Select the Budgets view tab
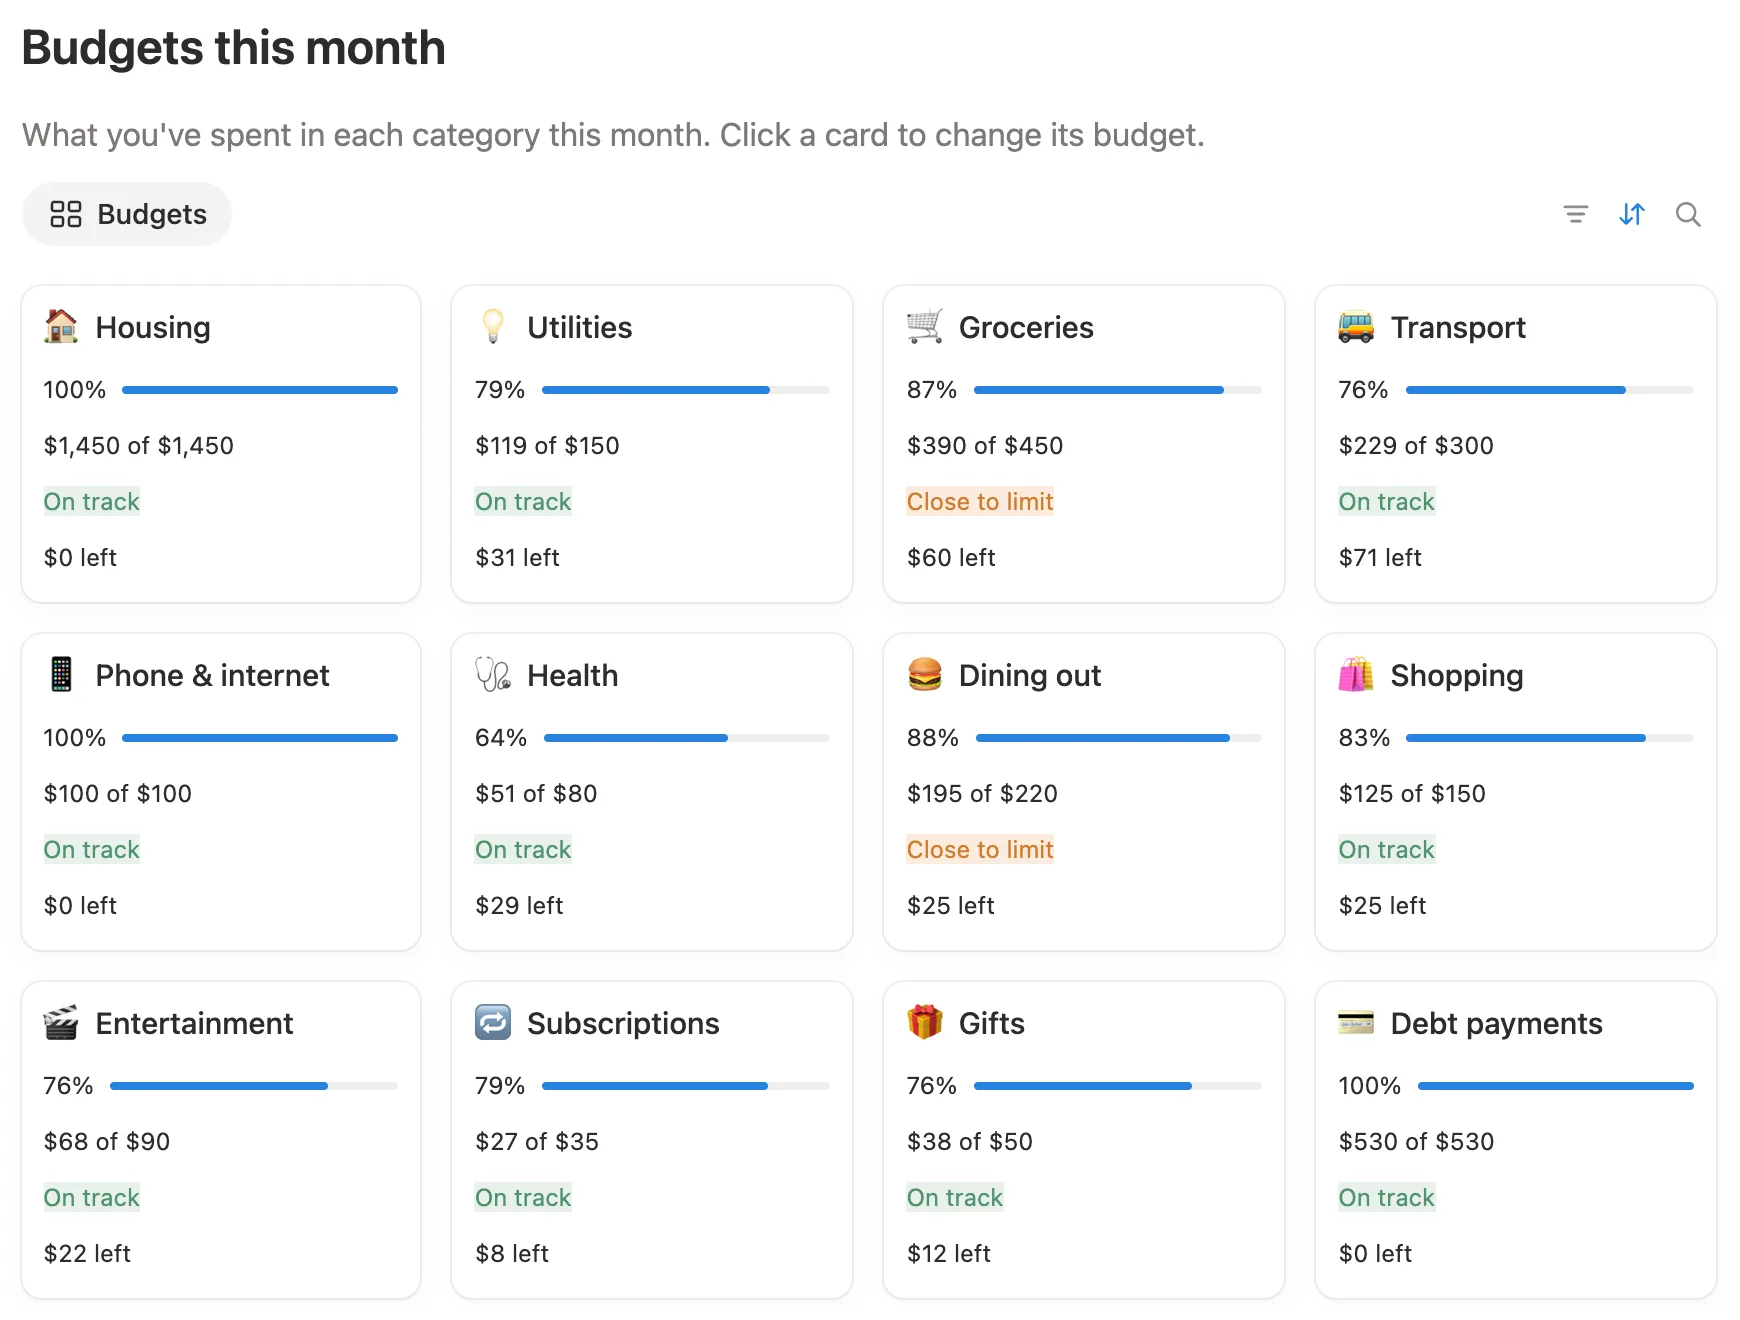1740x1320 pixels. point(127,214)
